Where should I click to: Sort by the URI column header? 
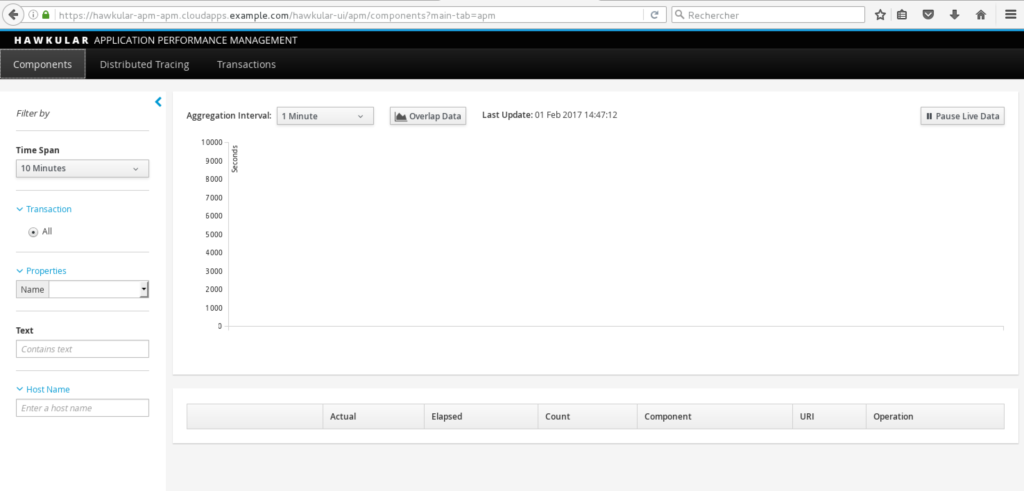click(829, 417)
